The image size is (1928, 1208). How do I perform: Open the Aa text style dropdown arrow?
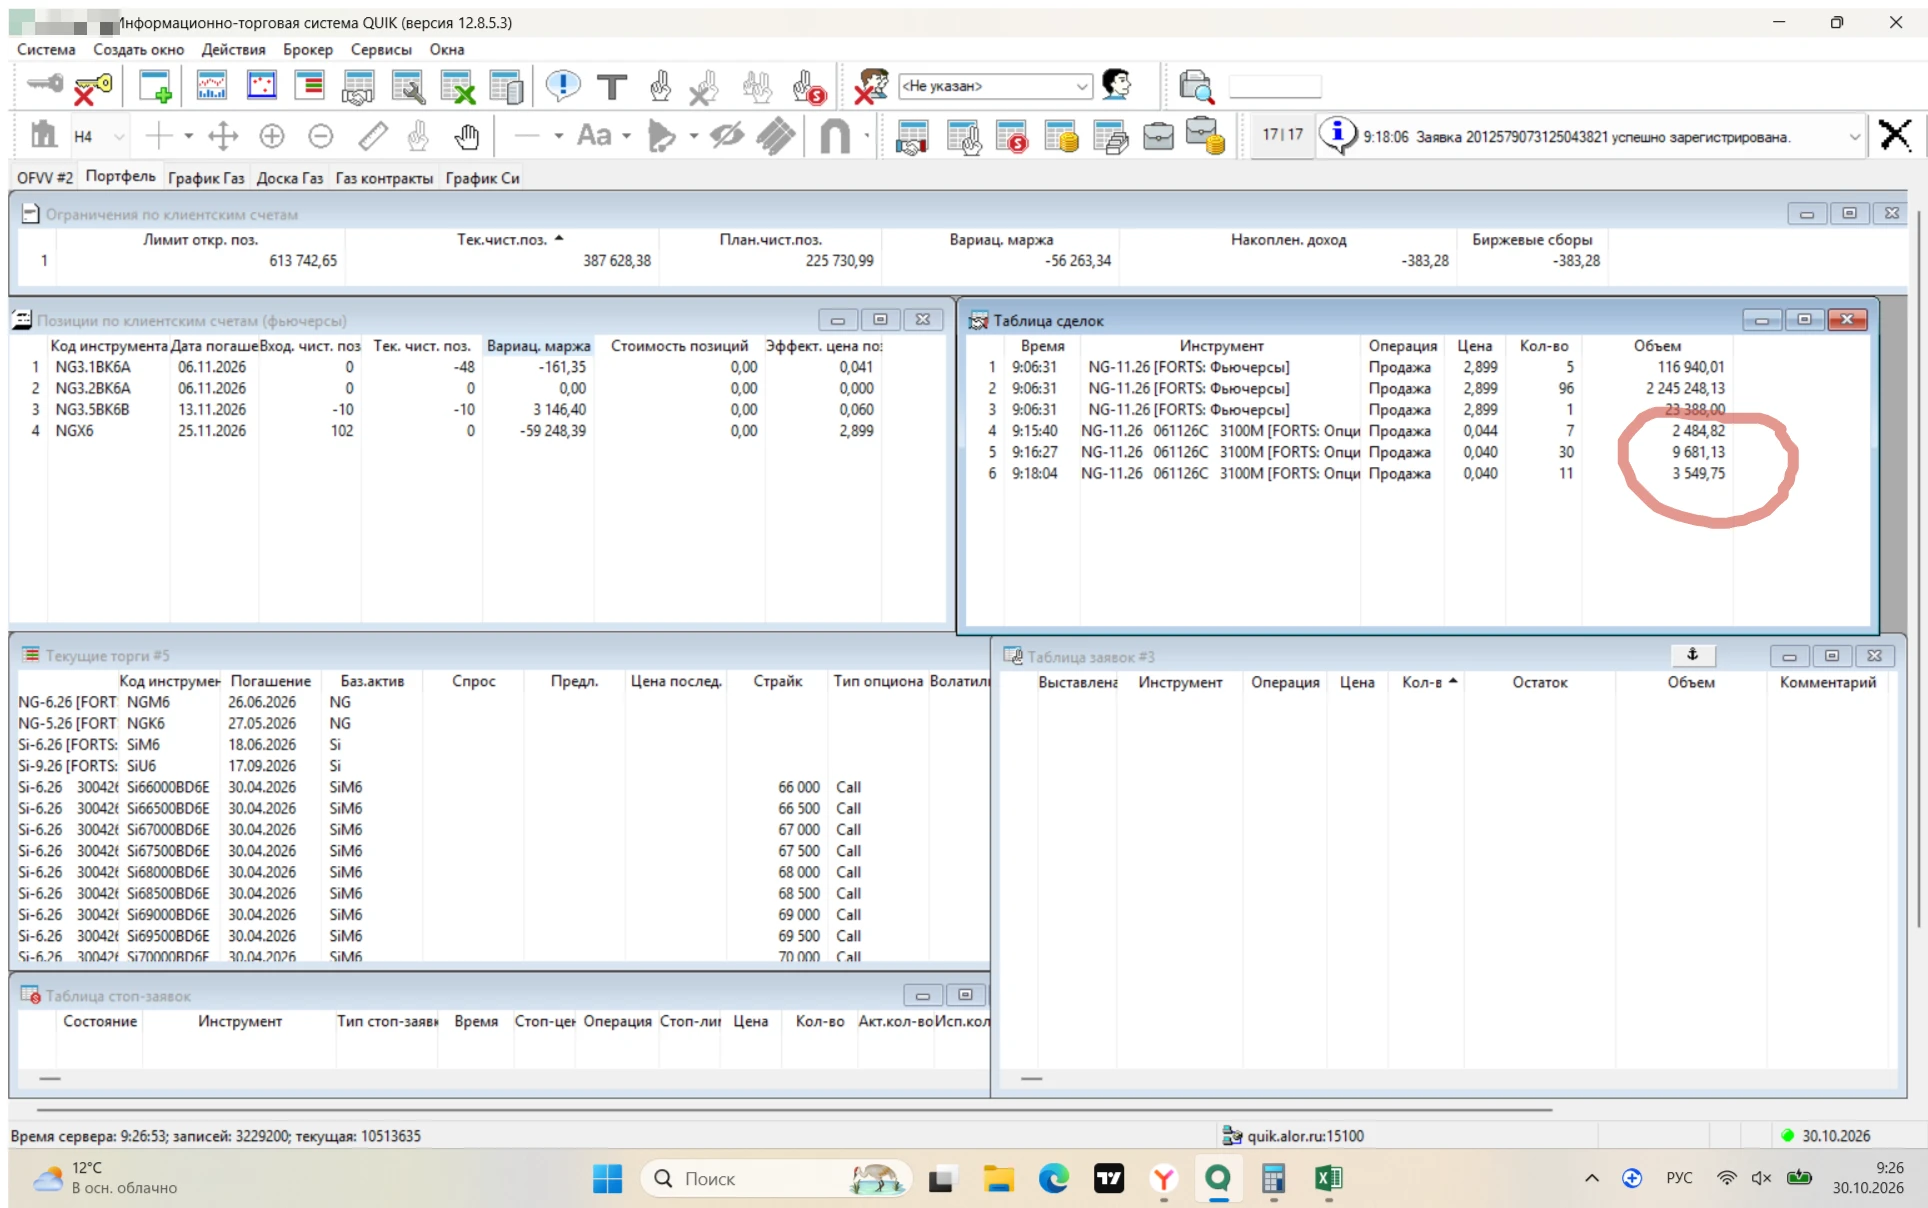(x=627, y=136)
